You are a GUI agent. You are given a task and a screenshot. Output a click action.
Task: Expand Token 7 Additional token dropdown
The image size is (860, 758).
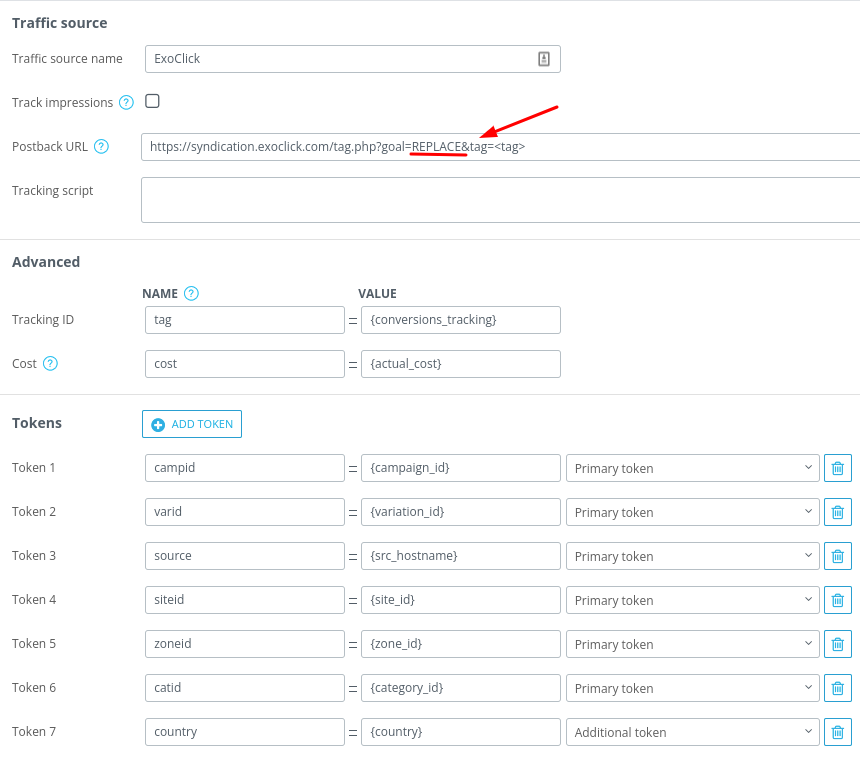[x=692, y=732]
